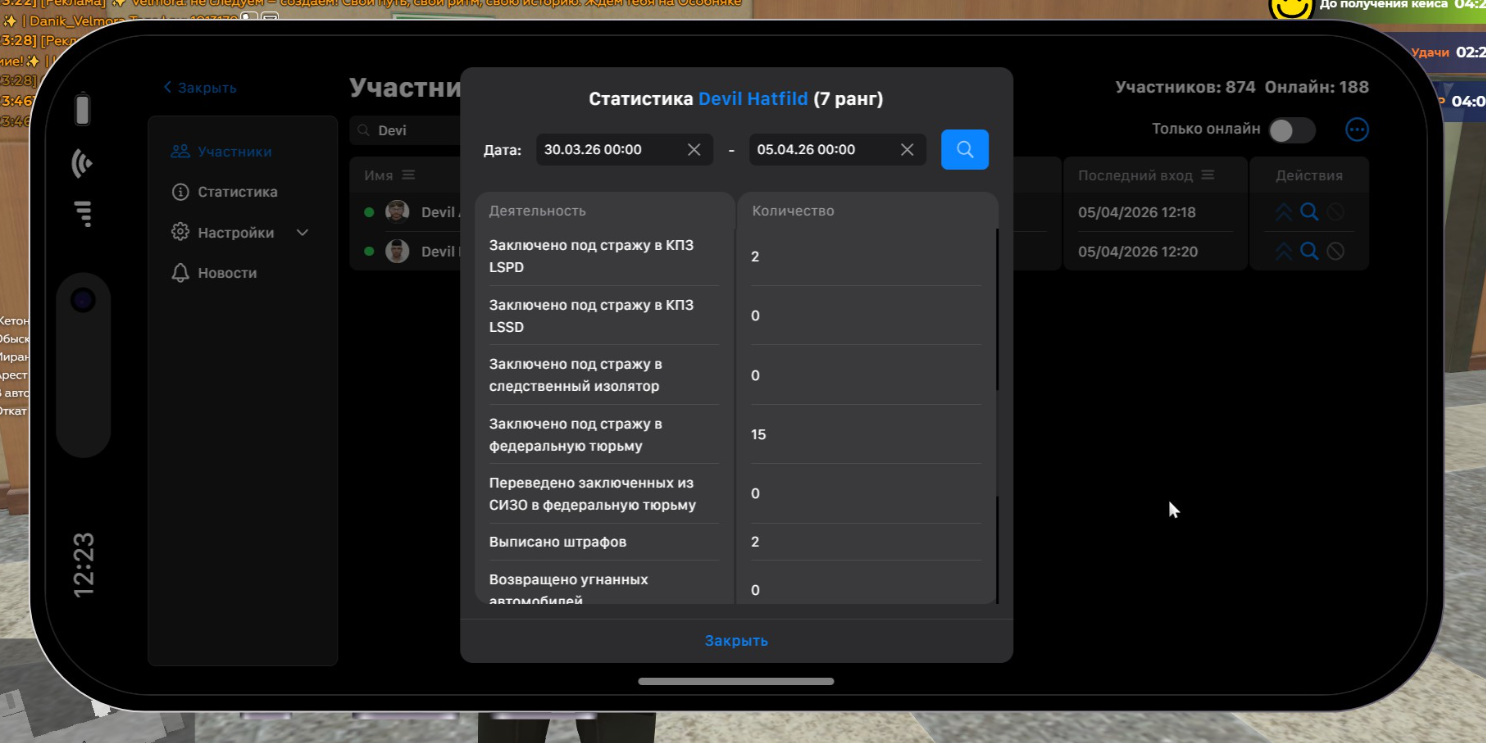This screenshot has width=1486, height=743.
Task: Clear the start date 30.03.26 field
Action: (x=694, y=150)
